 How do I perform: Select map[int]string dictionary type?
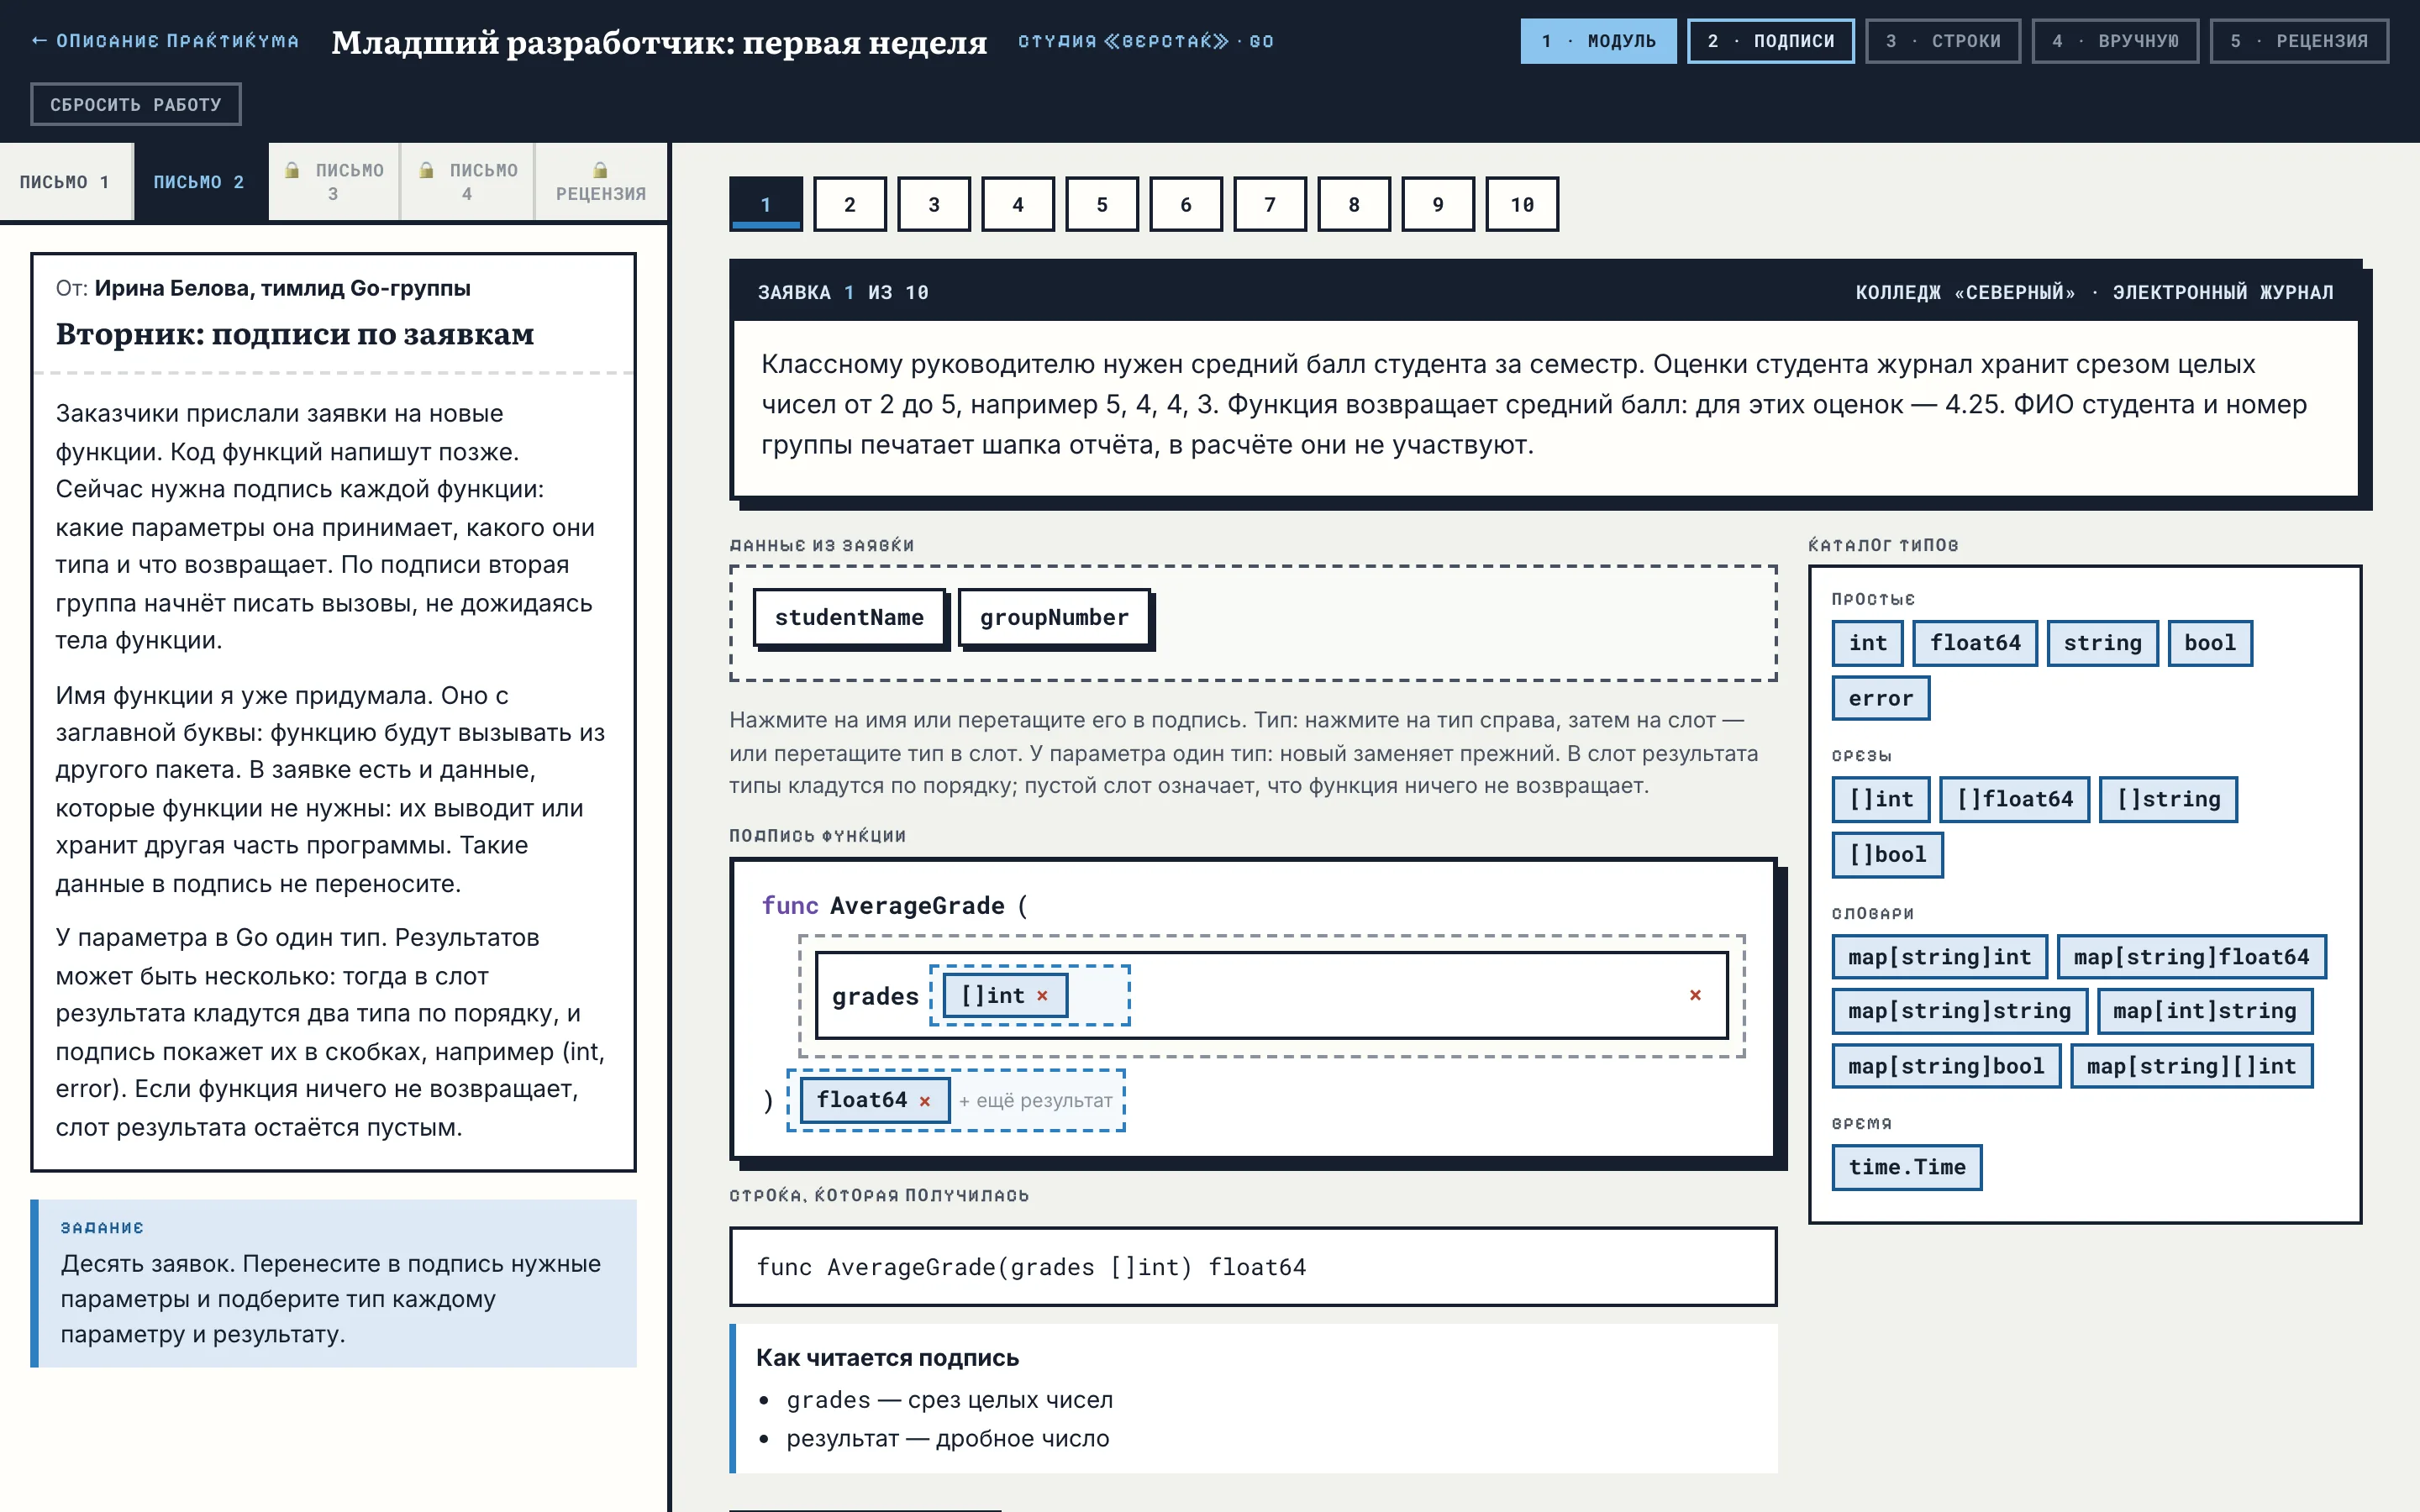click(2204, 1011)
